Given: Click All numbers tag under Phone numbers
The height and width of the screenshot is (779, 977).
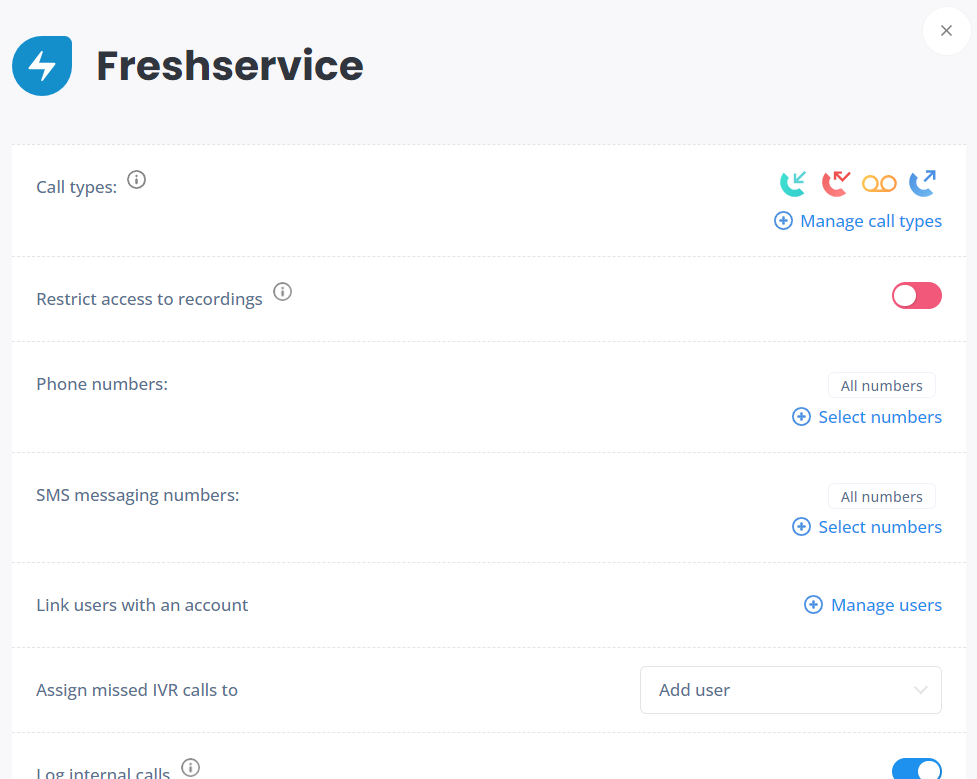Looking at the screenshot, I should pyautogui.click(x=882, y=386).
